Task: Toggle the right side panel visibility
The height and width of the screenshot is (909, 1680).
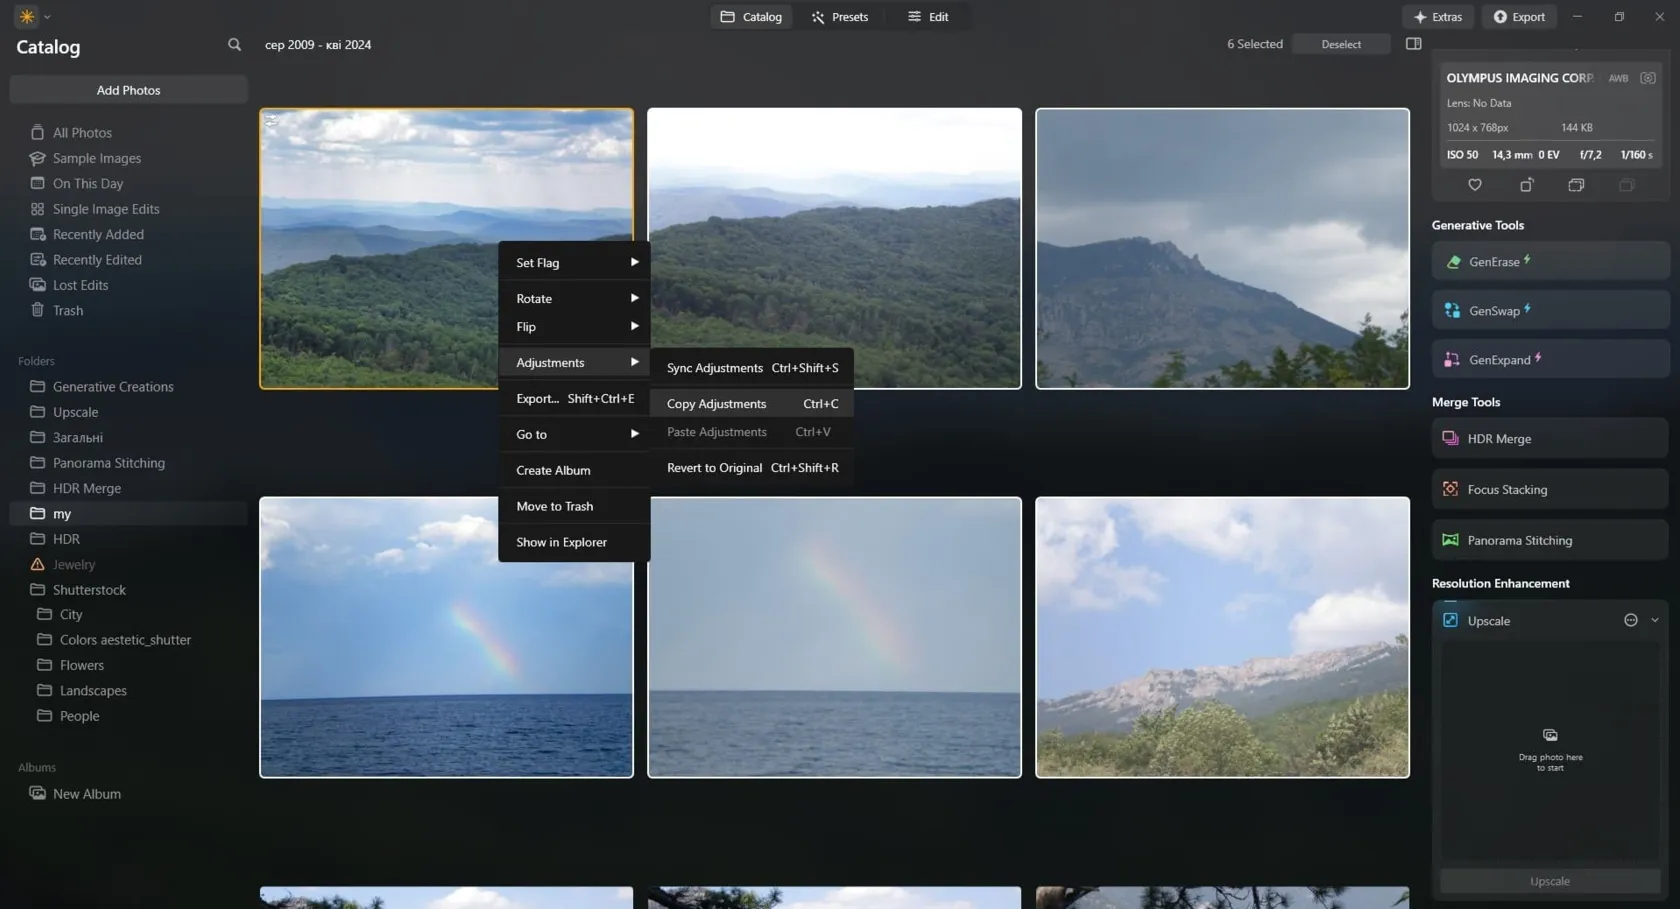Action: pos(1413,44)
